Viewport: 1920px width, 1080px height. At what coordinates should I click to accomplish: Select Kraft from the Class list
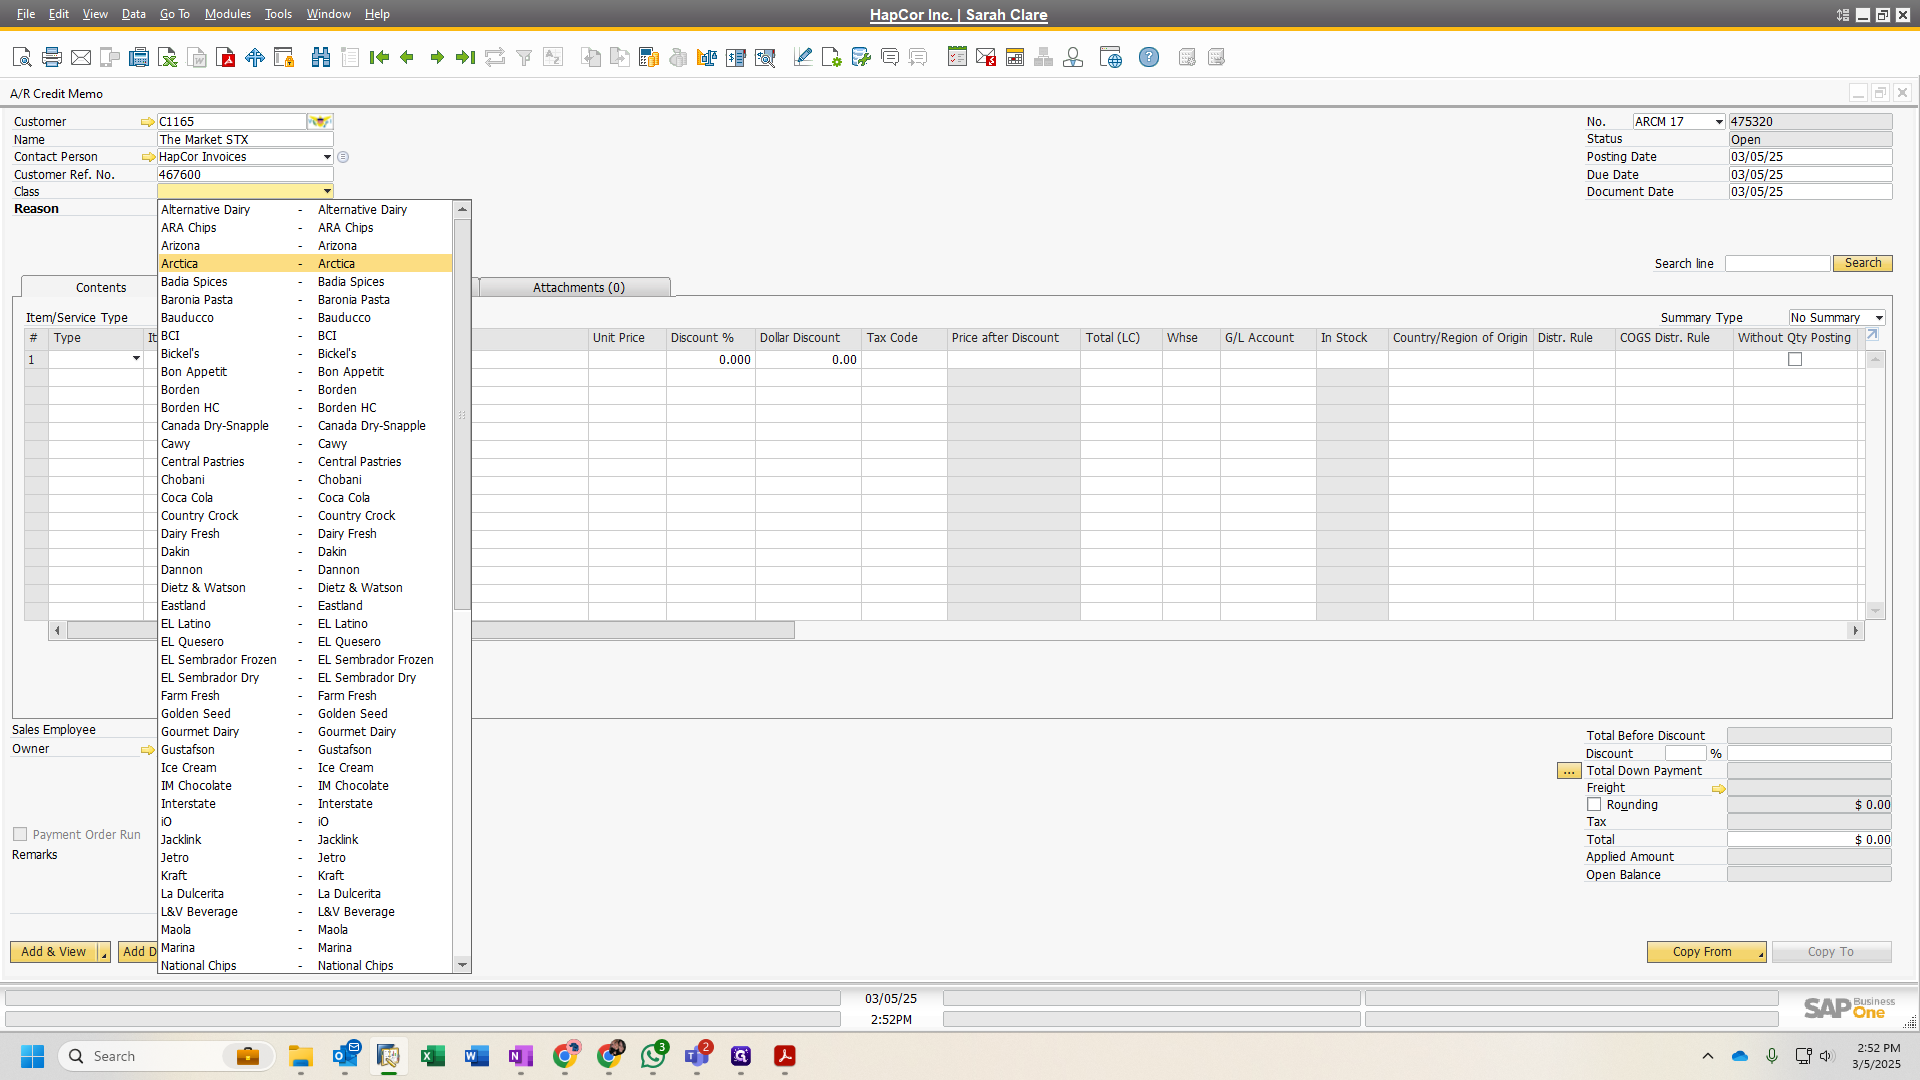305,876
